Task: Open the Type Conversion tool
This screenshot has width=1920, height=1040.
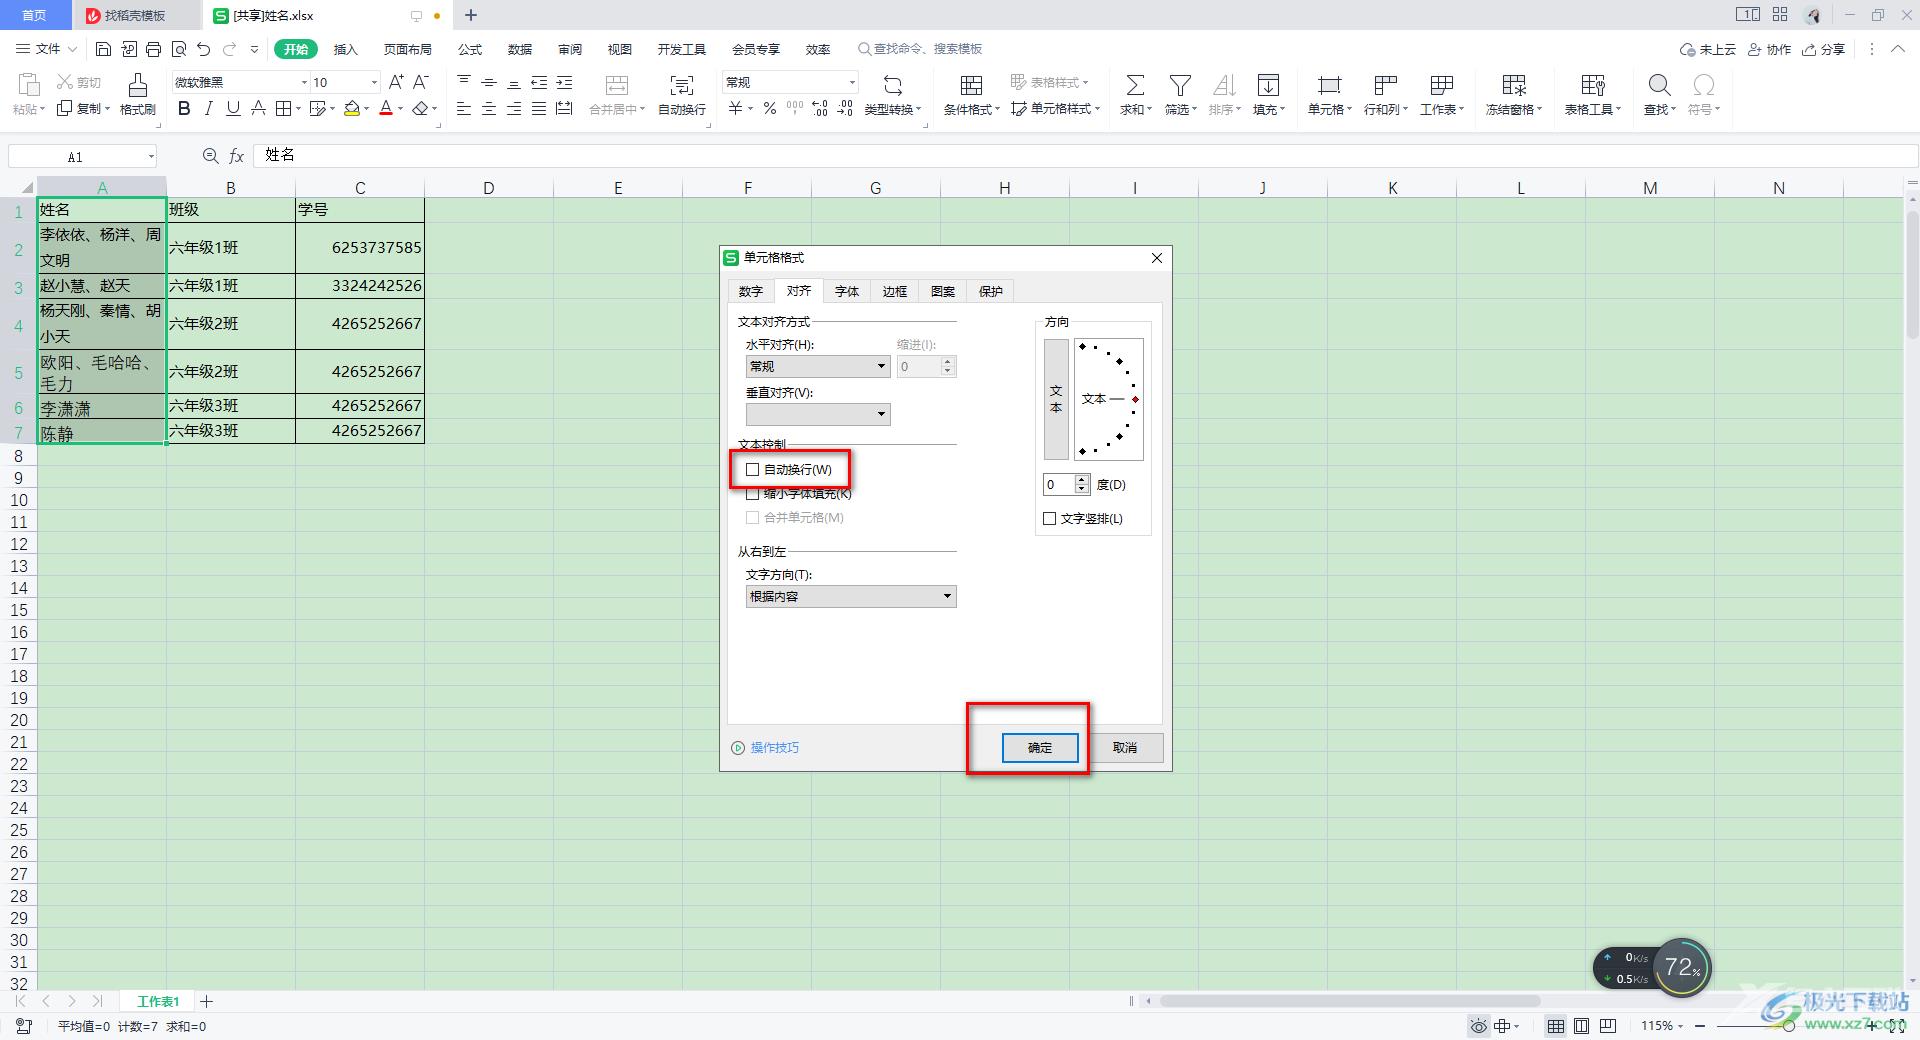Action: tap(893, 95)
